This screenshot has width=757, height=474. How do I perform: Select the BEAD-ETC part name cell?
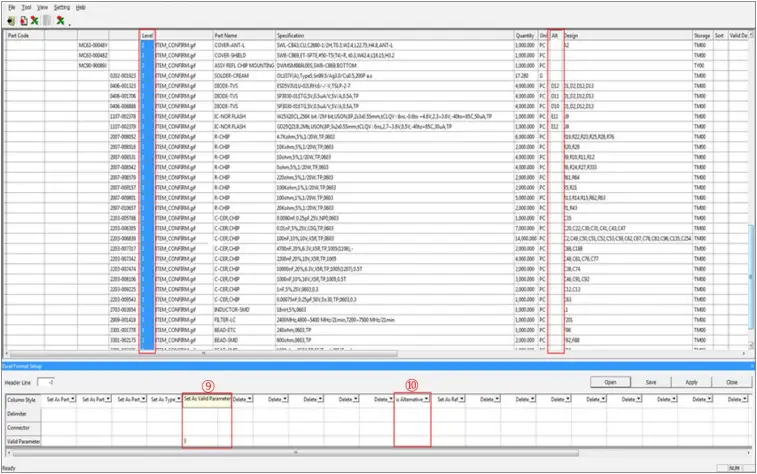click(x=244, y=330)
